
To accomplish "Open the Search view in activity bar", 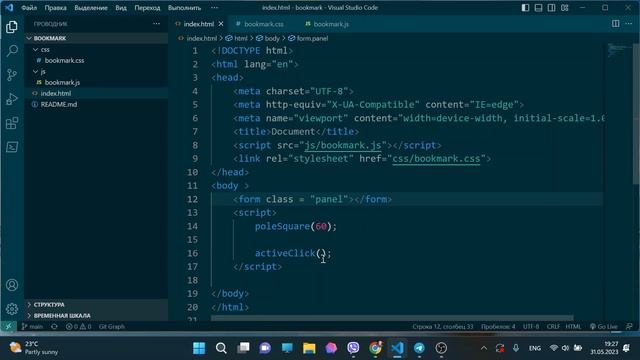I will pos(12,51).
